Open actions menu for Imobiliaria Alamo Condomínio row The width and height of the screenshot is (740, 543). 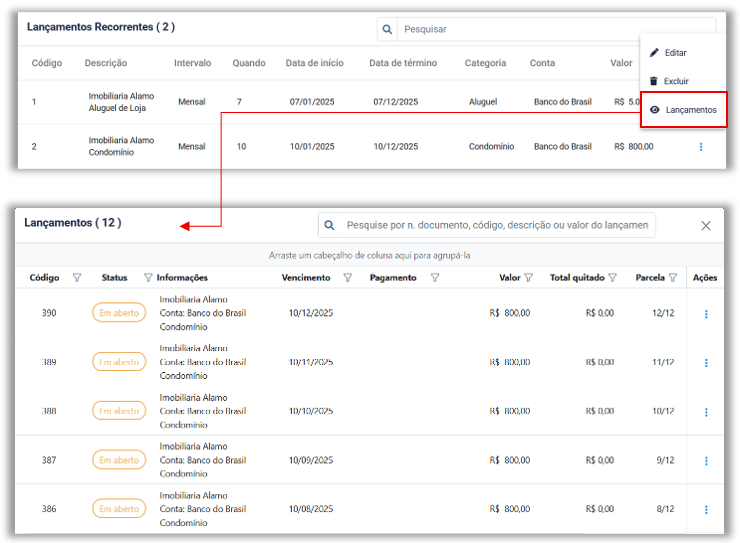click(x=700, y=147)
